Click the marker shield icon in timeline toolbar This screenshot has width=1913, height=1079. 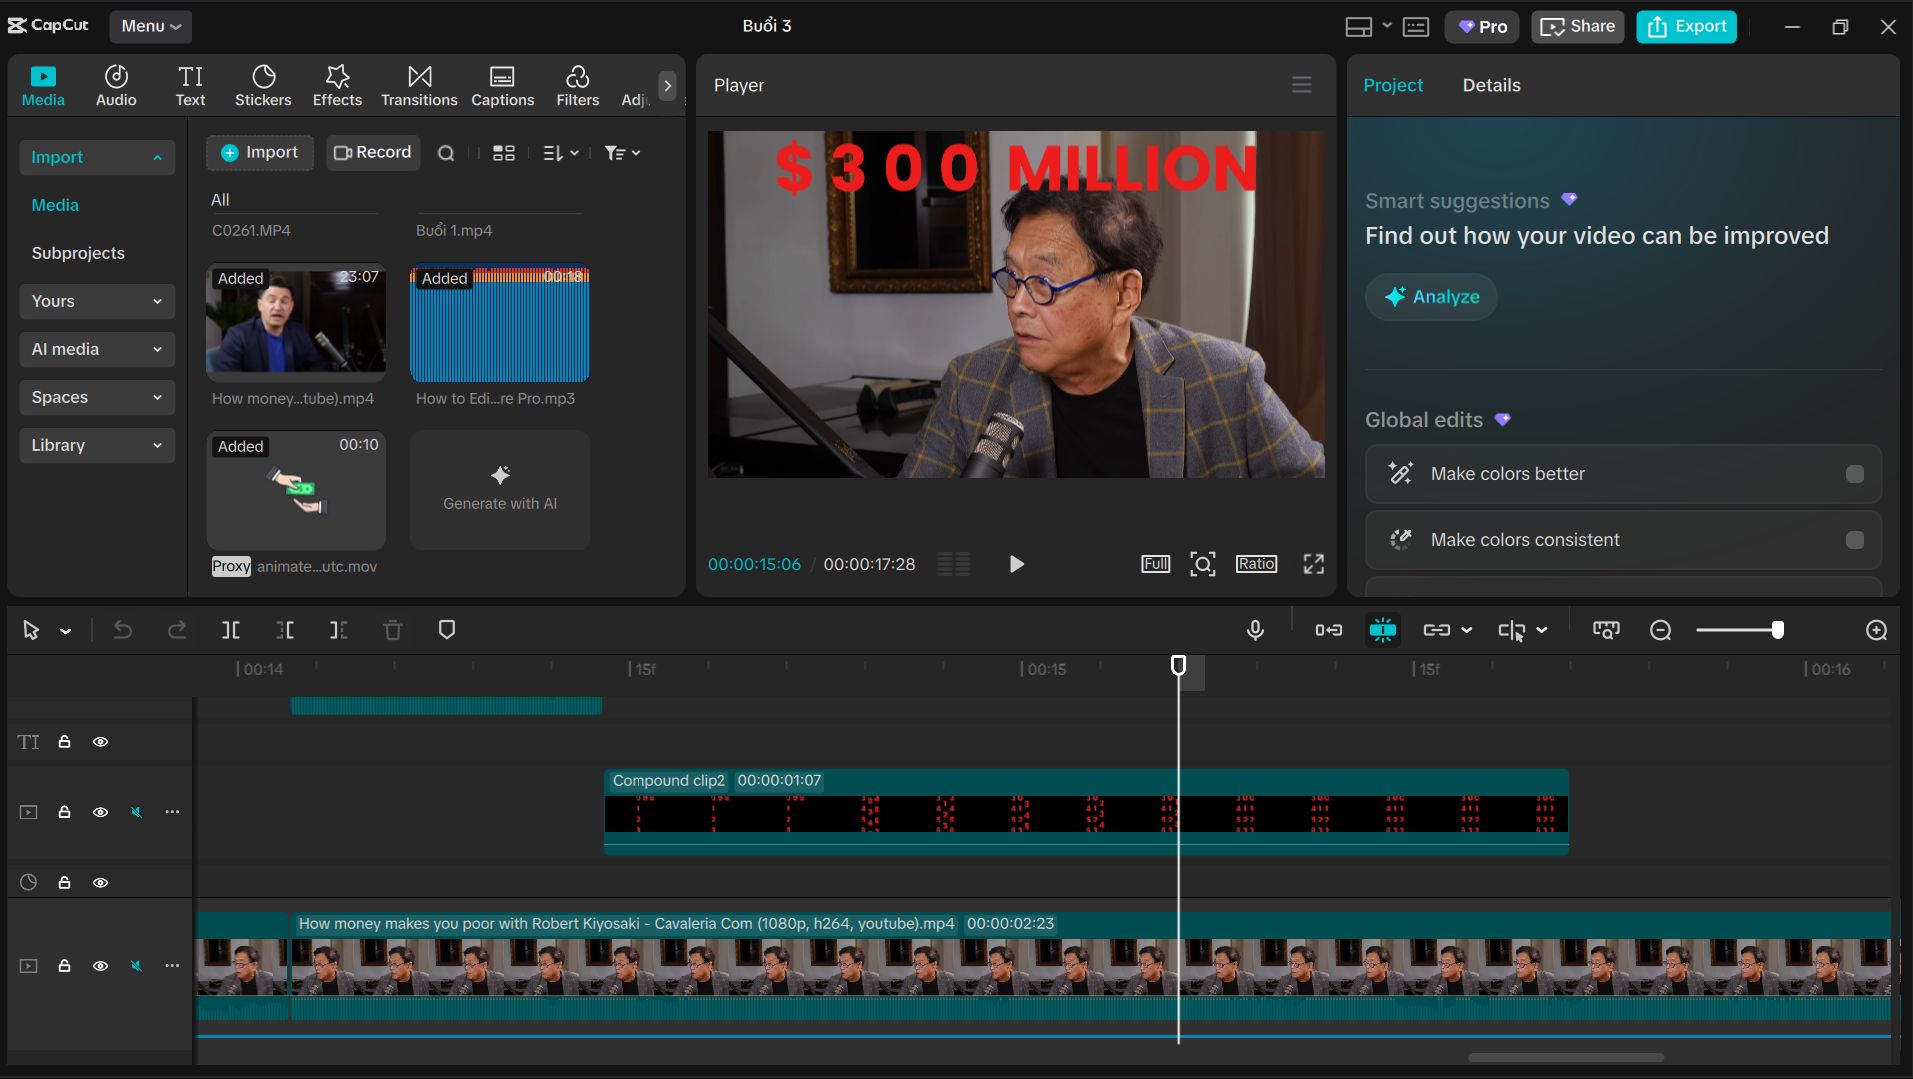coord(447,629)
